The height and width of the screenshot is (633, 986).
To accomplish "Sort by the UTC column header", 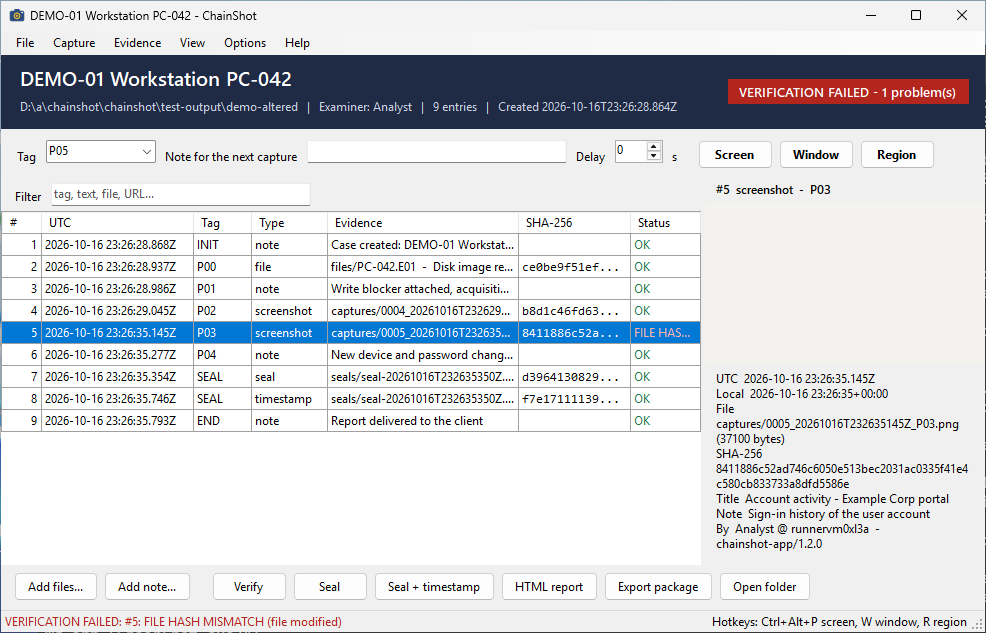I will pyautogui.click(x=118, y=223).
